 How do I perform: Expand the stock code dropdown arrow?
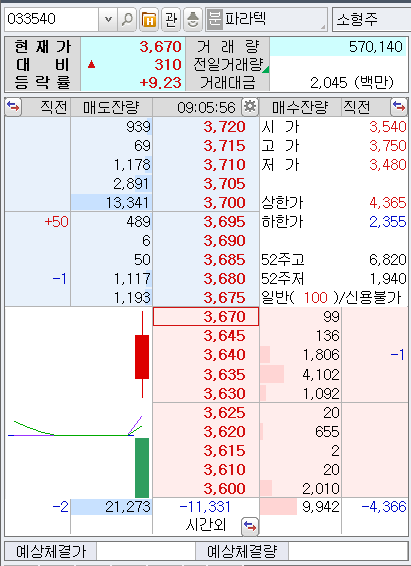pos(108,19)
